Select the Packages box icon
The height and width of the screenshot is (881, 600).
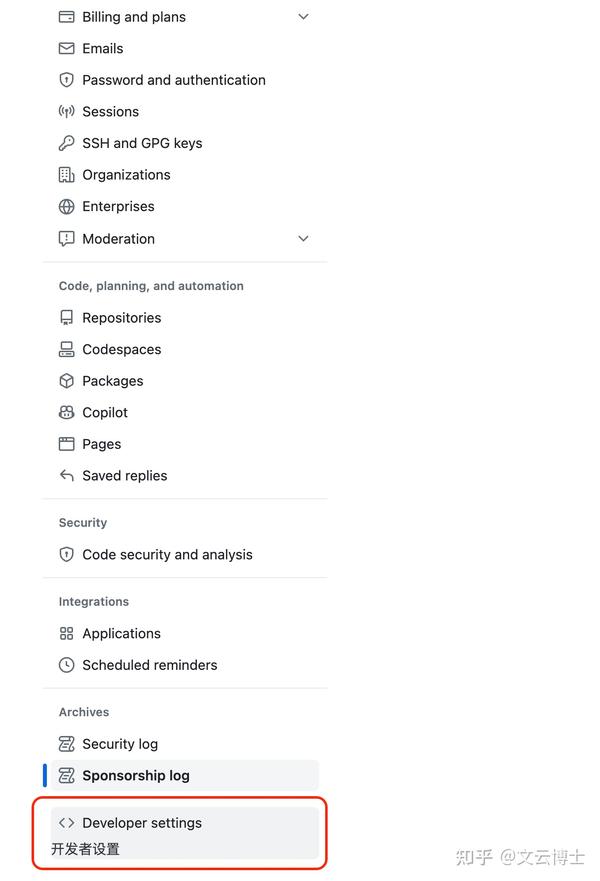(65, 381)
